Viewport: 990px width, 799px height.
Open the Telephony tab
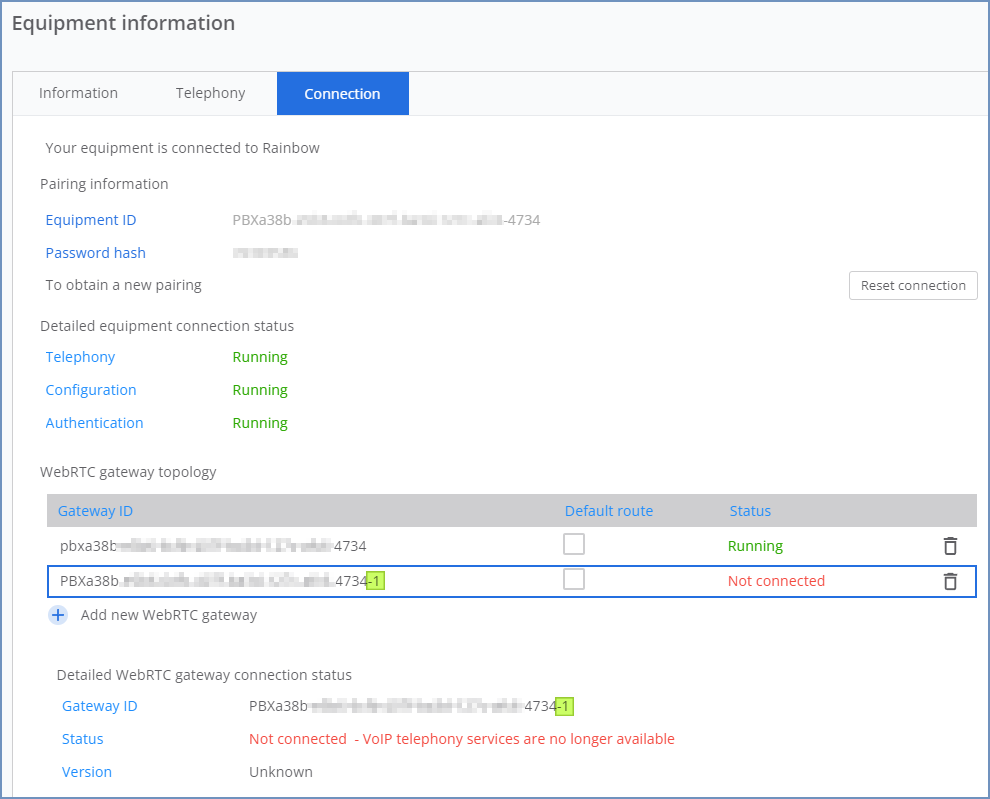click(210, 93)
